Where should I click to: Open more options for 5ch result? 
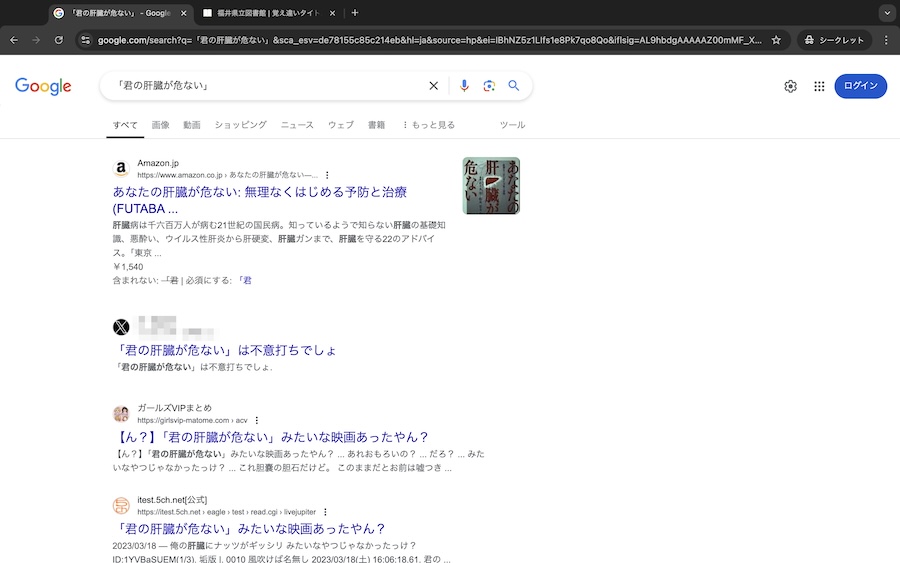click(325, 512)
